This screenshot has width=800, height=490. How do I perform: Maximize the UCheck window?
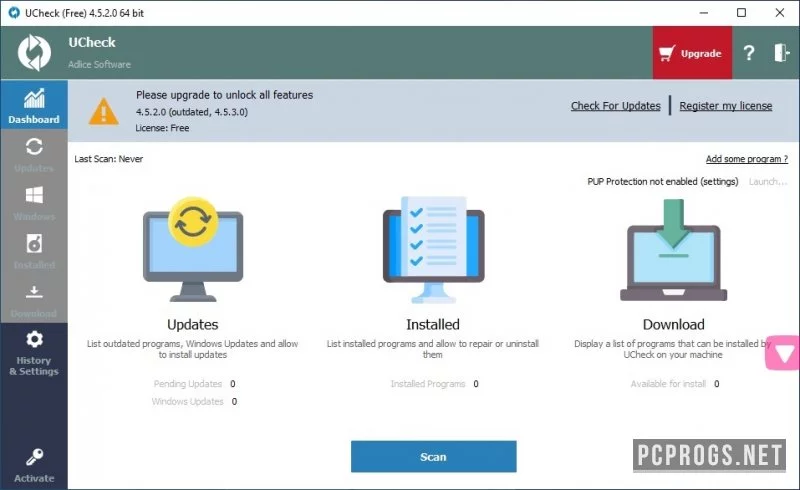click(x=741, y=13)
